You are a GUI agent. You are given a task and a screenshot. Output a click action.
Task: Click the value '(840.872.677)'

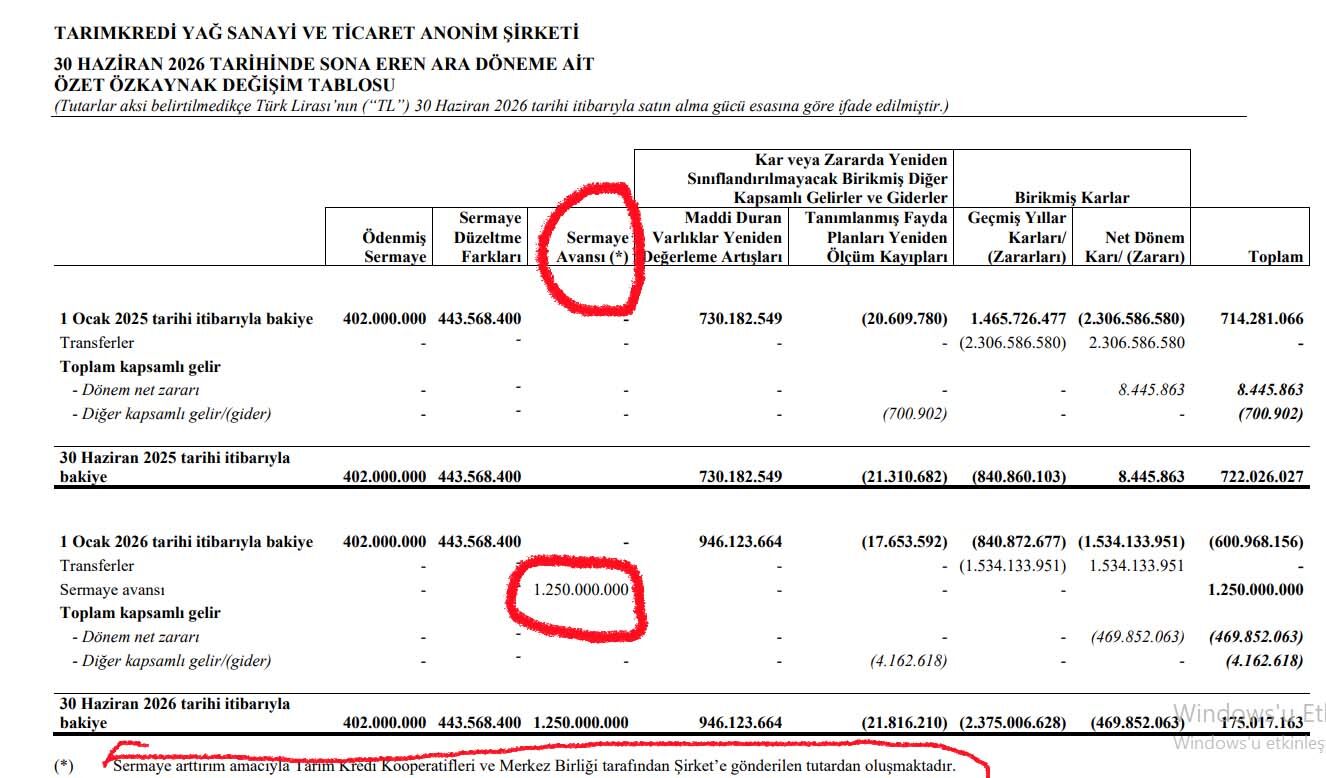tap(1019, 542)
